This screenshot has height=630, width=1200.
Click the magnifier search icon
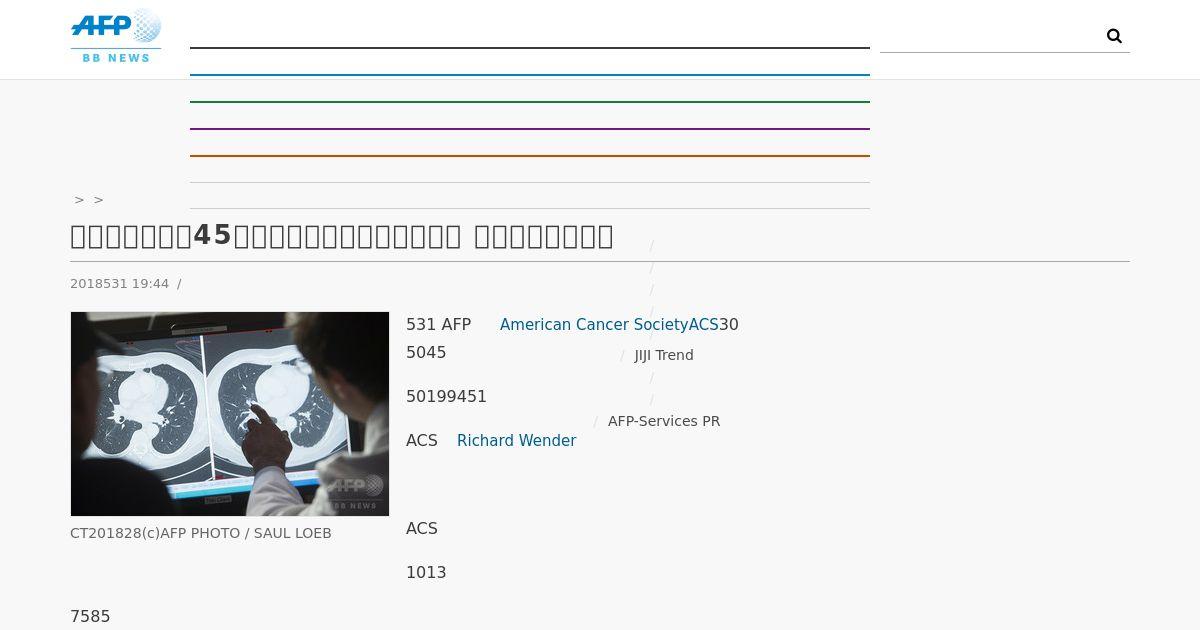[1114, 36]
